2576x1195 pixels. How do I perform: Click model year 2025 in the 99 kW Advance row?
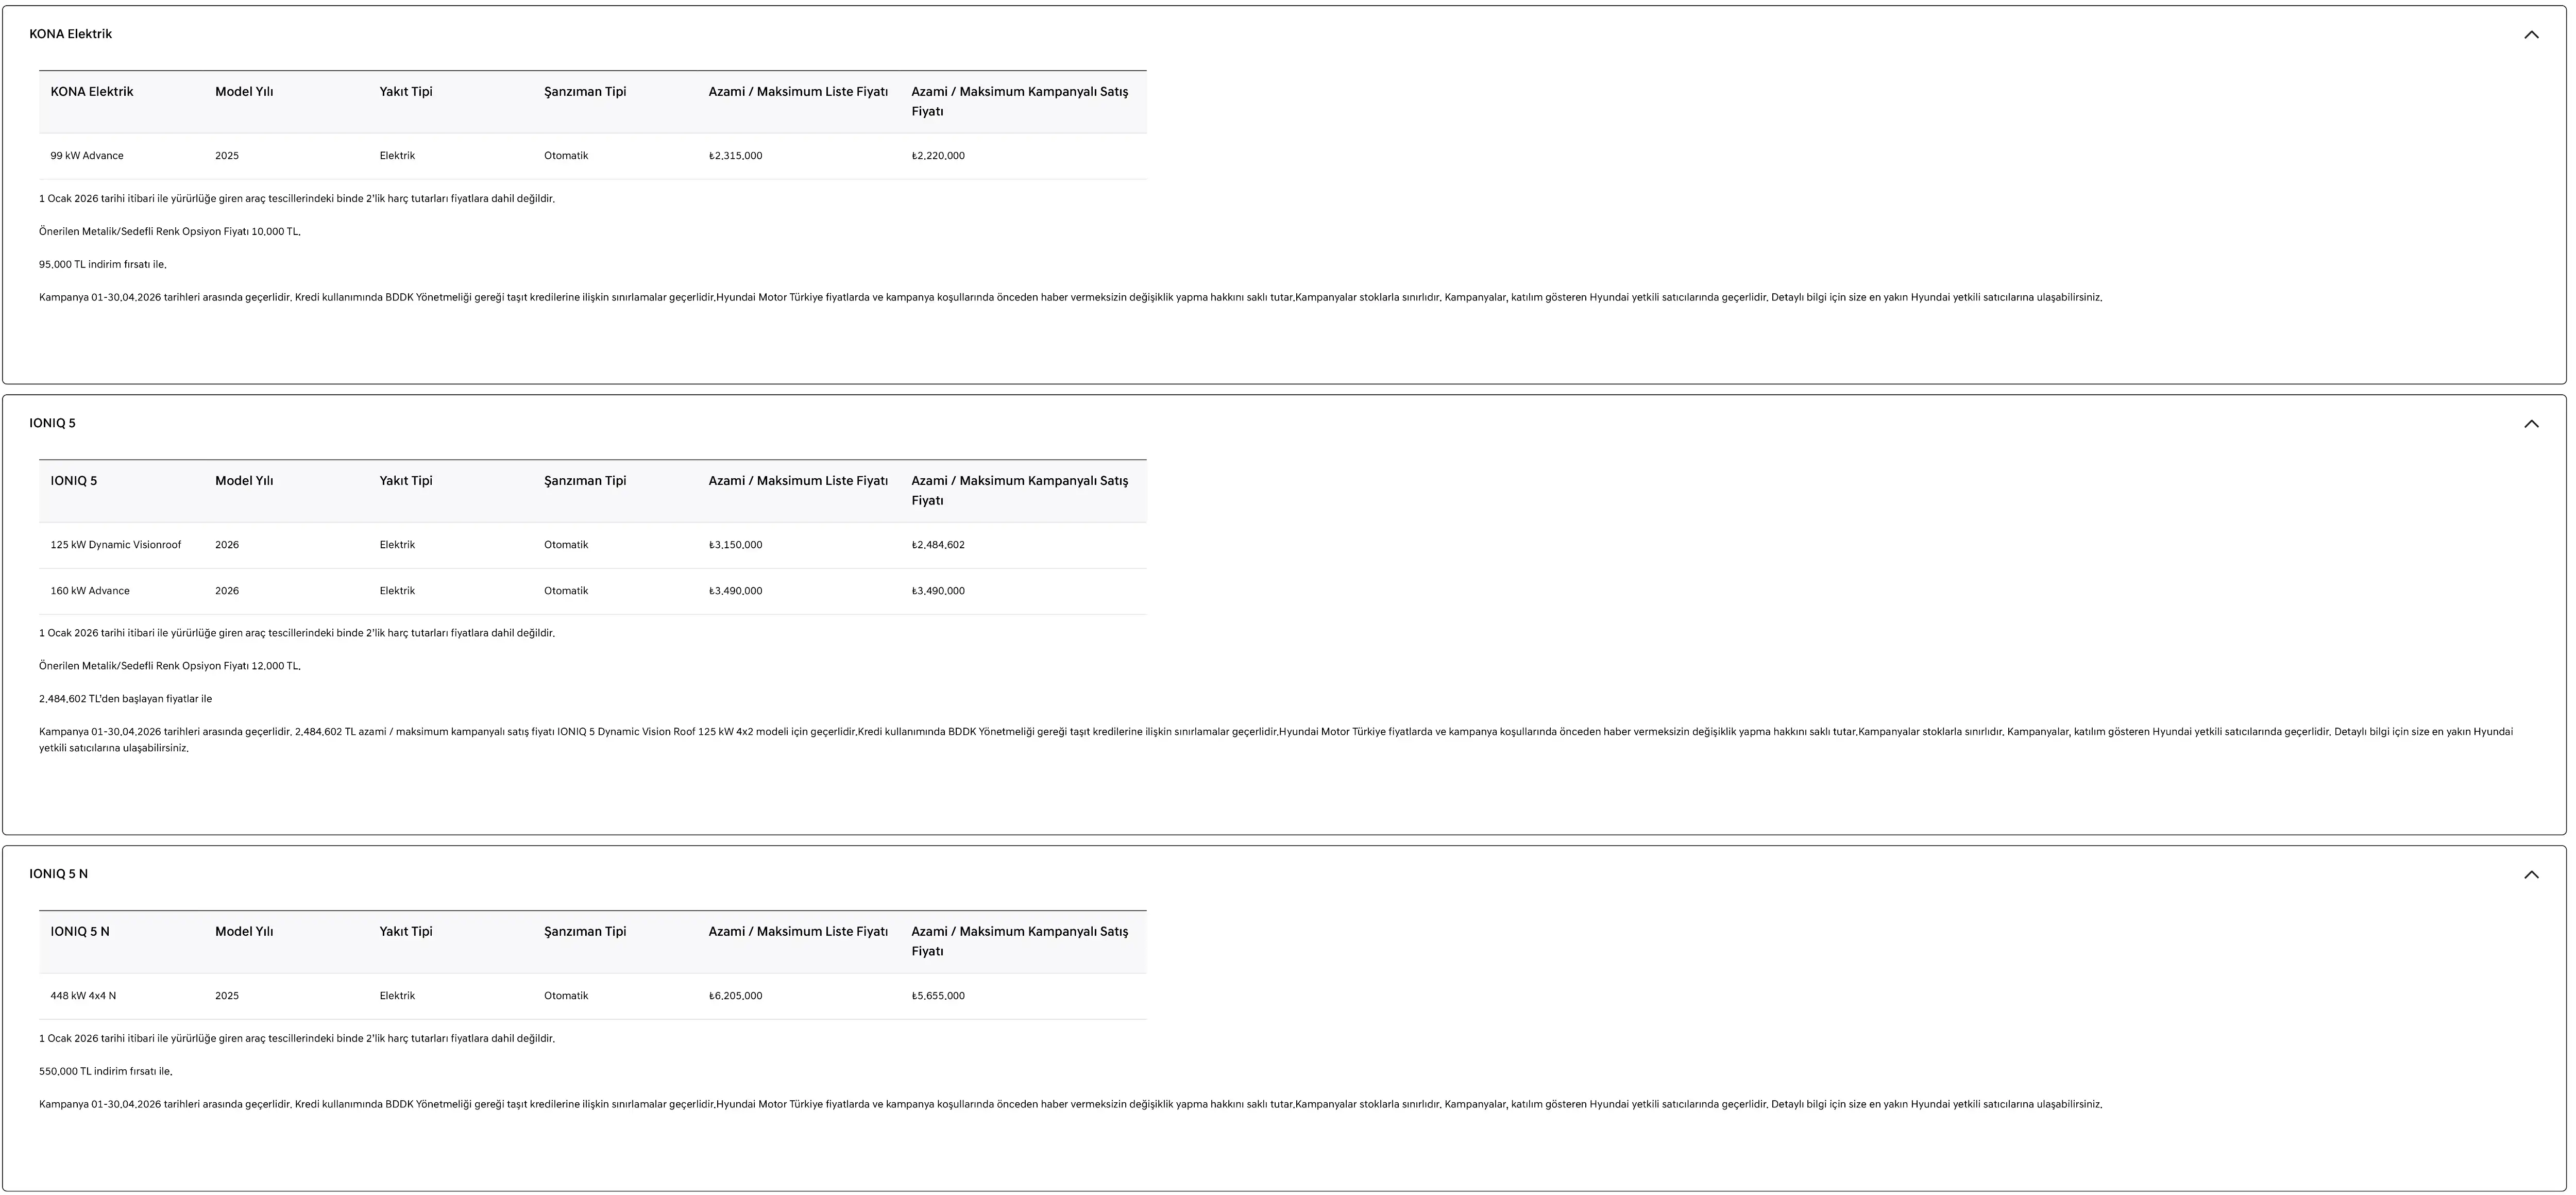point(227,156)
